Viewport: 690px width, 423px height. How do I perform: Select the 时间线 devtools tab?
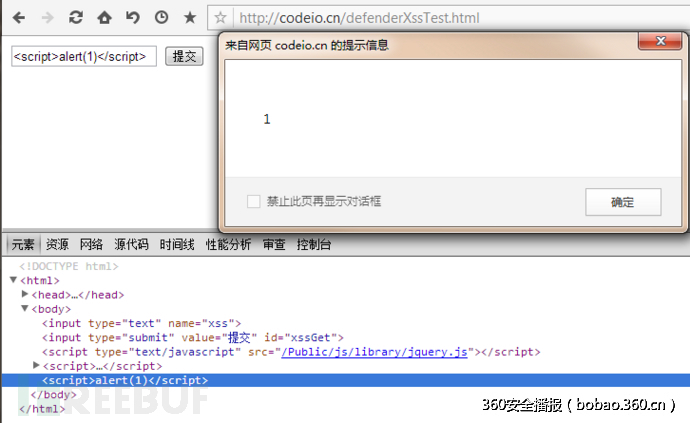coord(177,244)
